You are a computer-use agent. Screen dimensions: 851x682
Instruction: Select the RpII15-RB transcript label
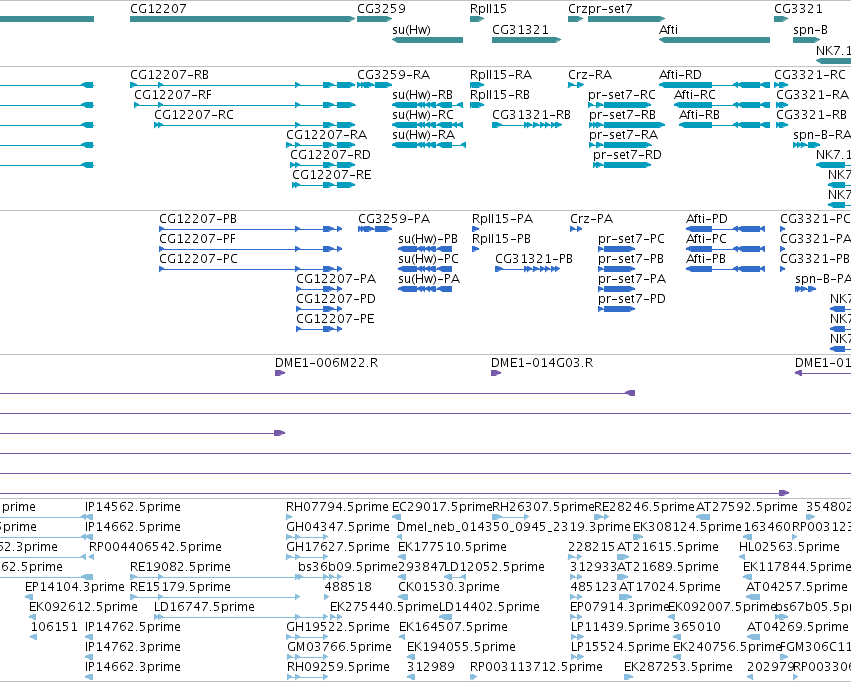click(500, 95)
